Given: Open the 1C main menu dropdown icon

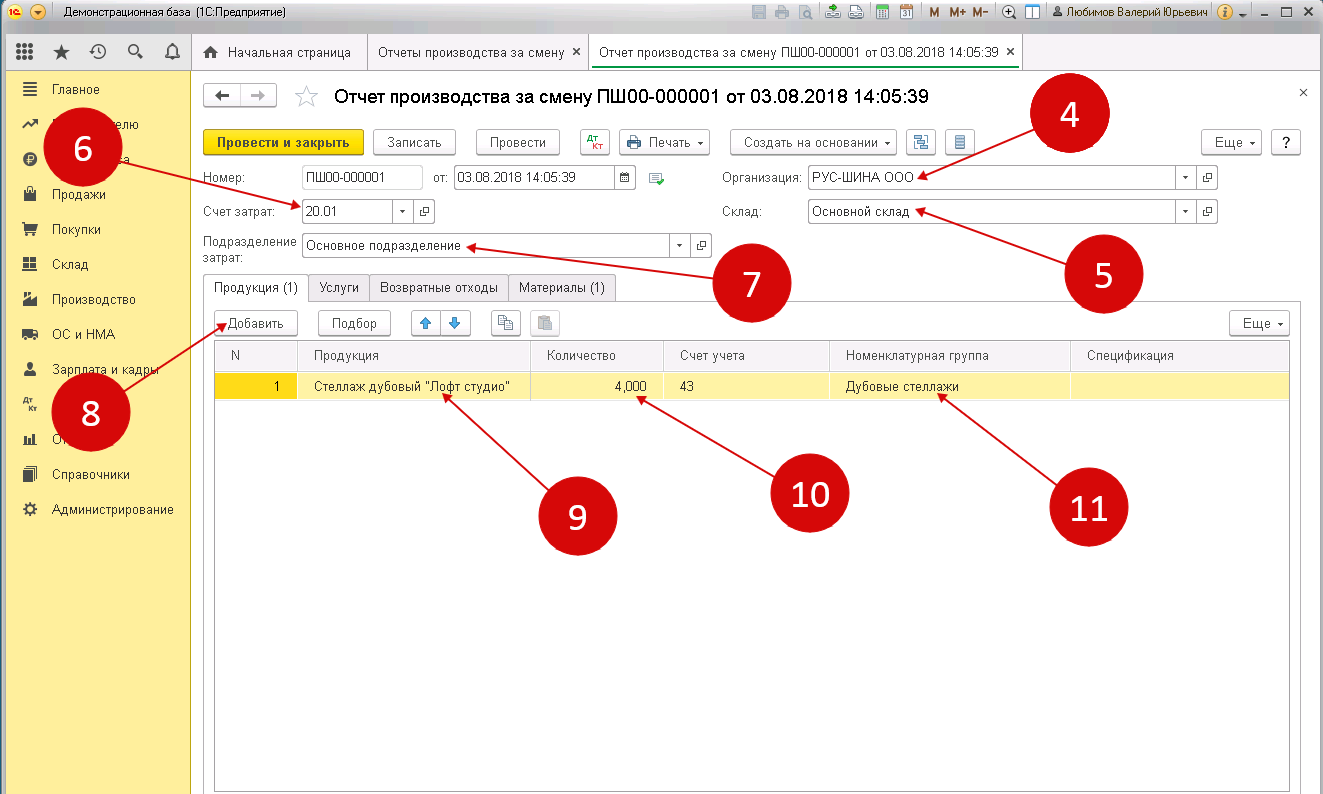Looking at the screenshot, I should [x=38, y=12].
